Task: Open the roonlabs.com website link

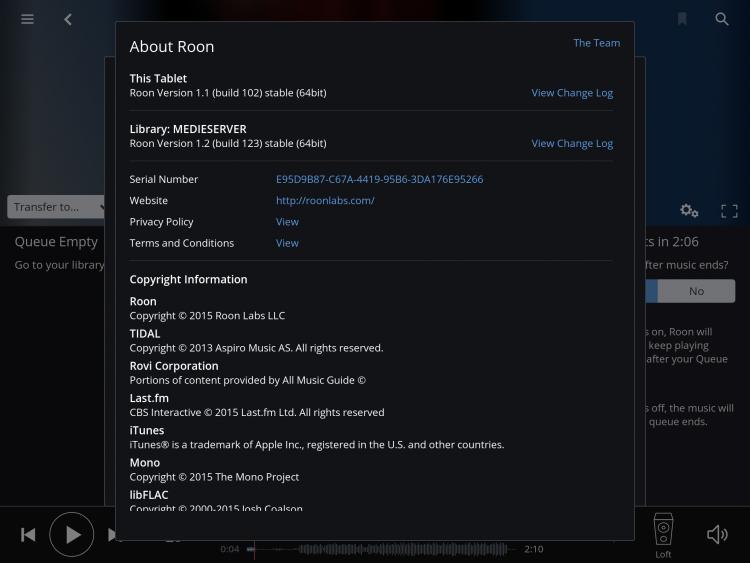Action: [x=325, y=200]
